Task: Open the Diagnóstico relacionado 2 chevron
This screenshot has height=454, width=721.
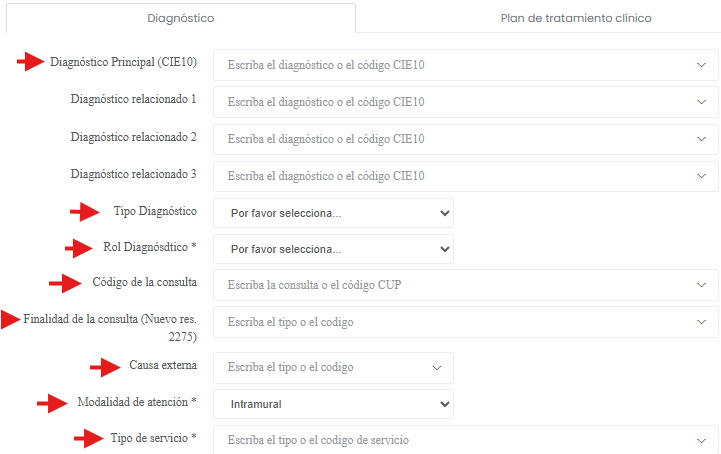Action: [x=701, y=139]
